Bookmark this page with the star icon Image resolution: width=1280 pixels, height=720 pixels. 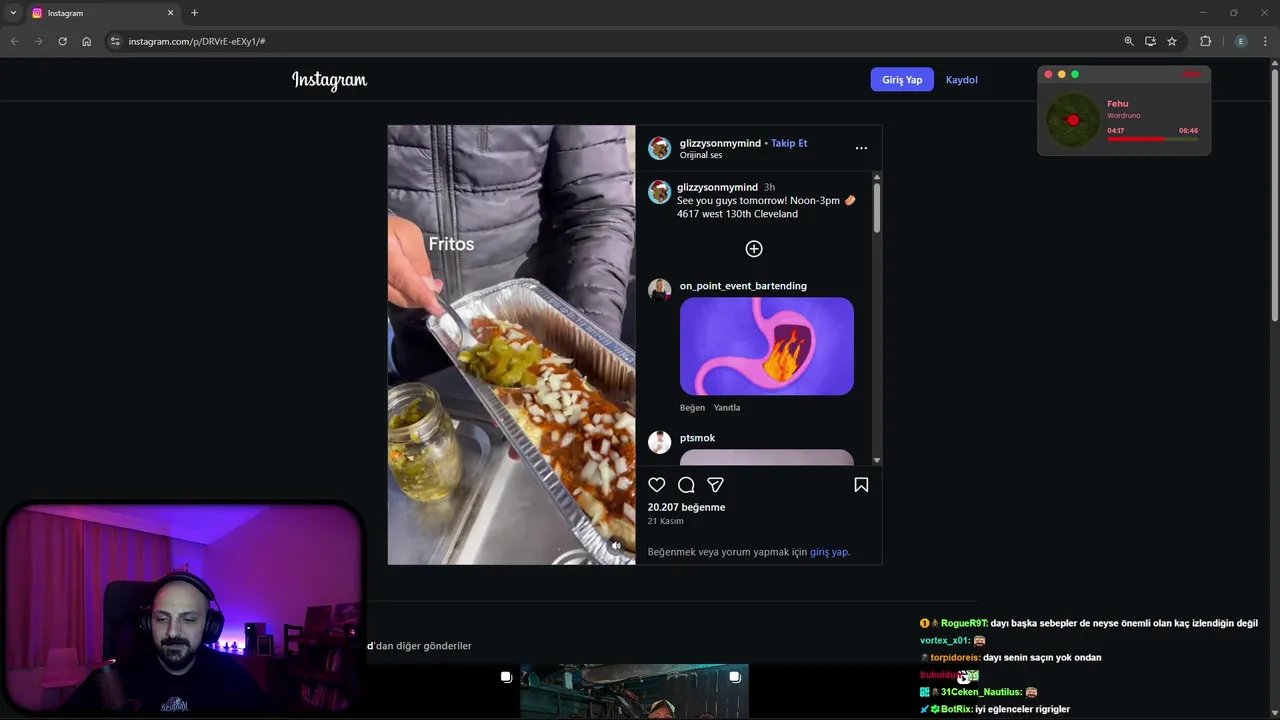coord(1172,41)
